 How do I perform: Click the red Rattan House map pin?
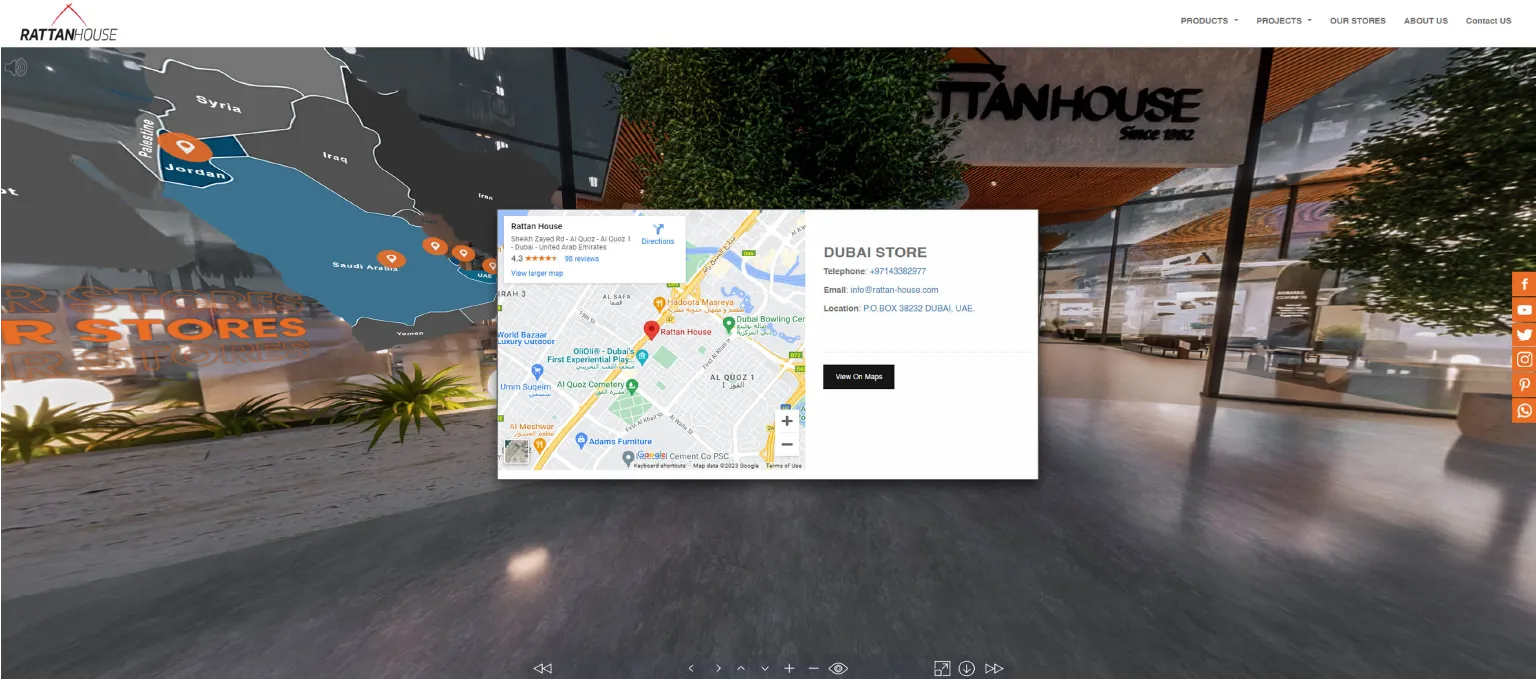click(x=651, y=329)
